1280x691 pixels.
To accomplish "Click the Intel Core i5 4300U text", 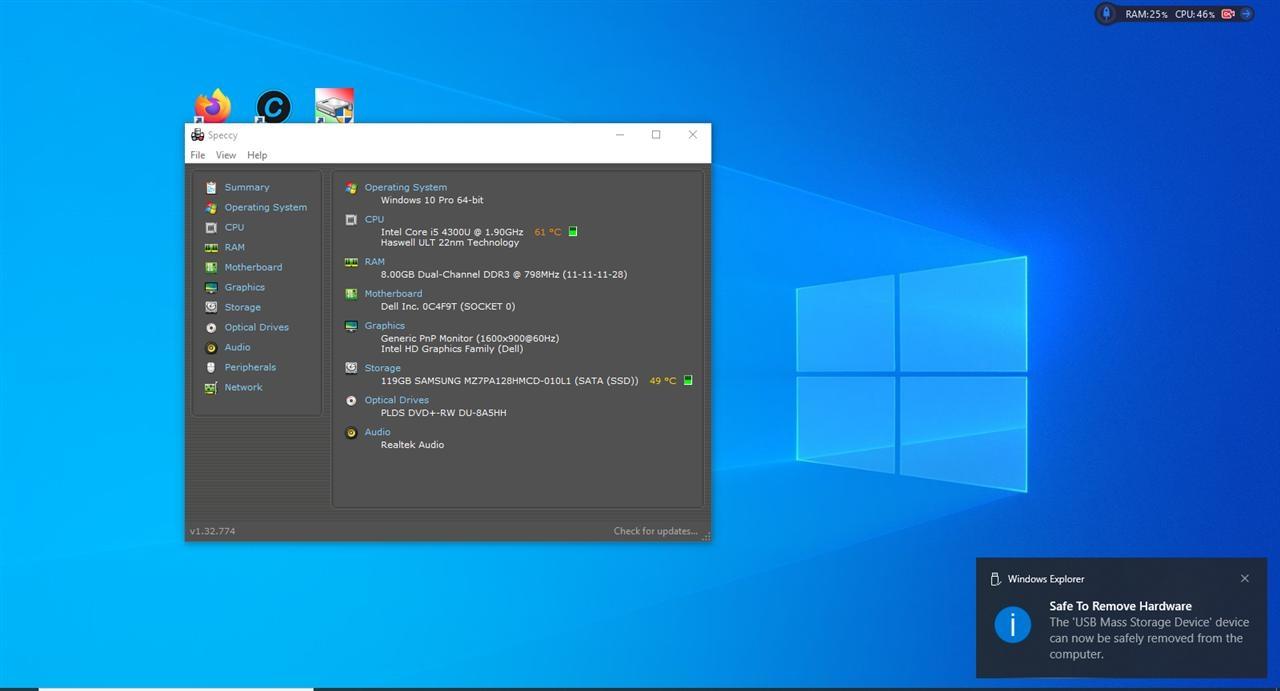I will (451, 232).
